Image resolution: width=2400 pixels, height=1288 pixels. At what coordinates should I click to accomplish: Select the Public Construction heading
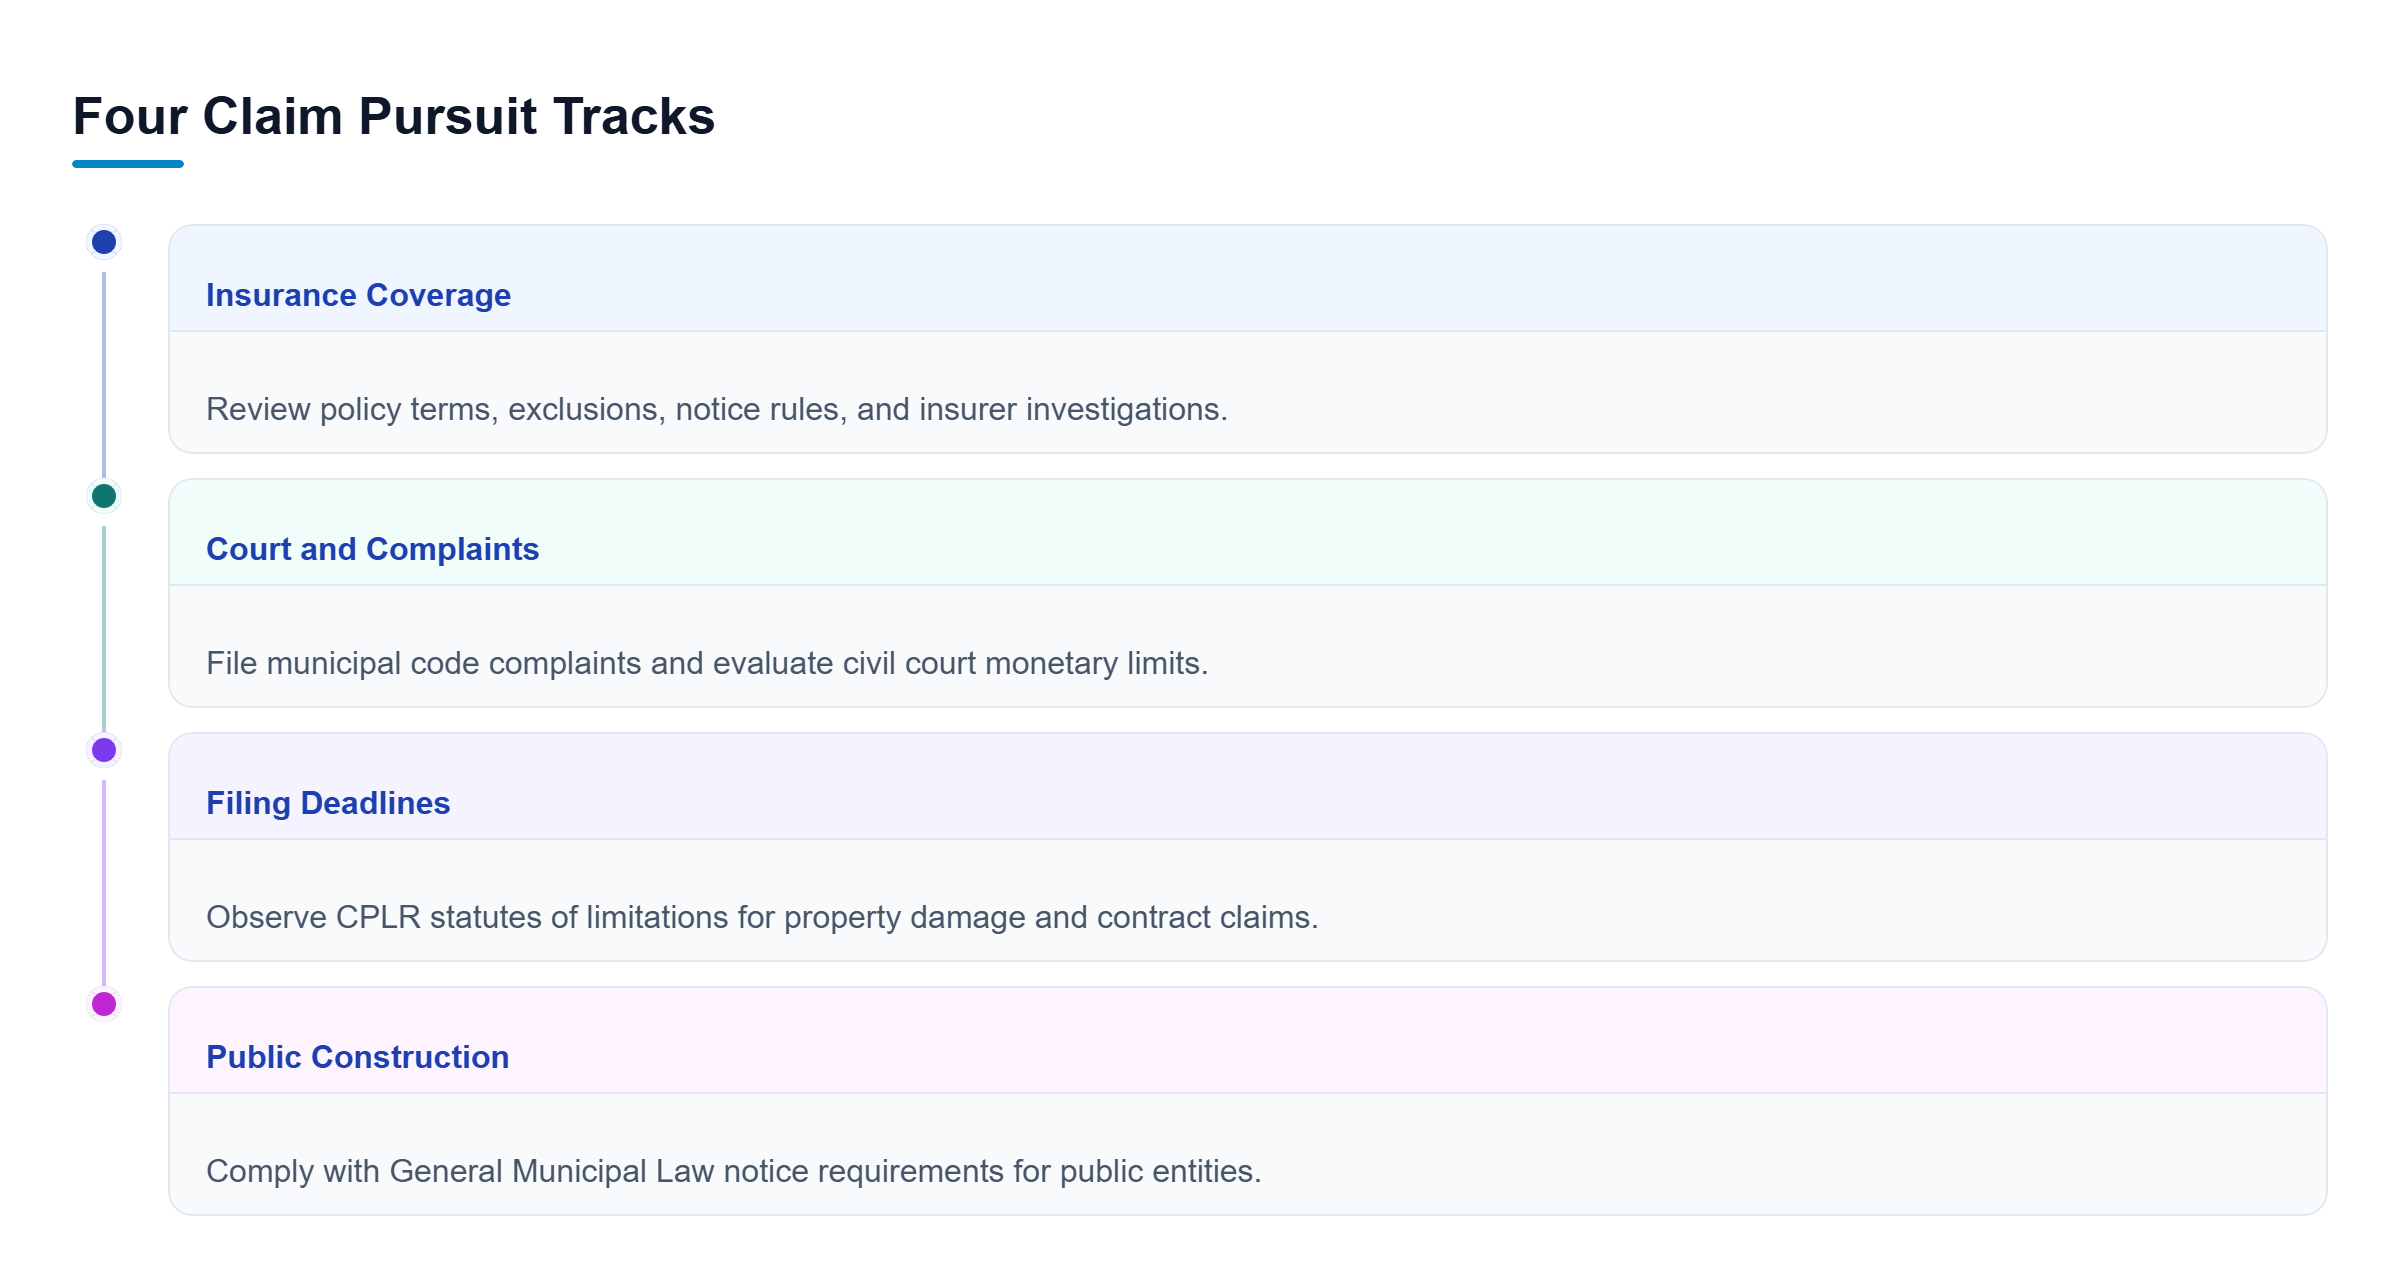357,1057
